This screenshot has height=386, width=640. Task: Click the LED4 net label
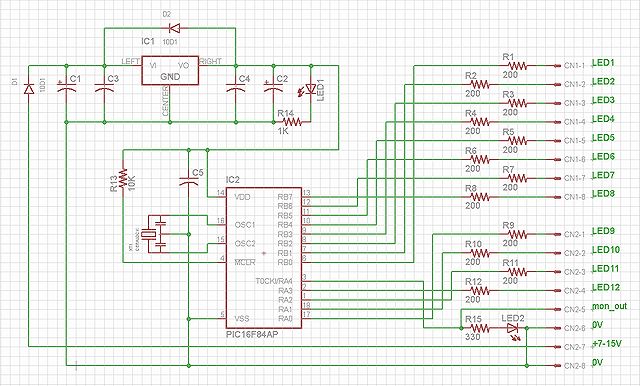tap(603, 119)
